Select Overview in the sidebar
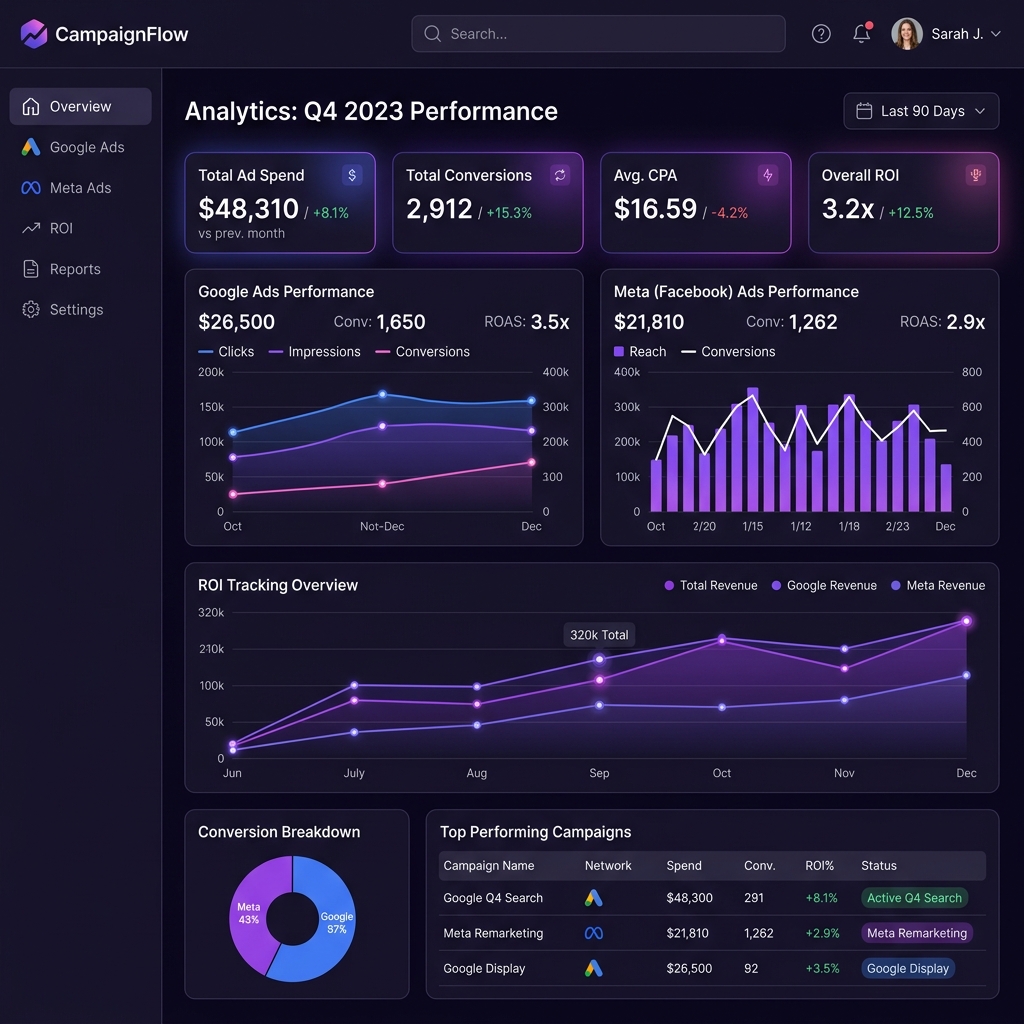Image resolution: width=1024 pixels, height=1024 pixels. 80,106
